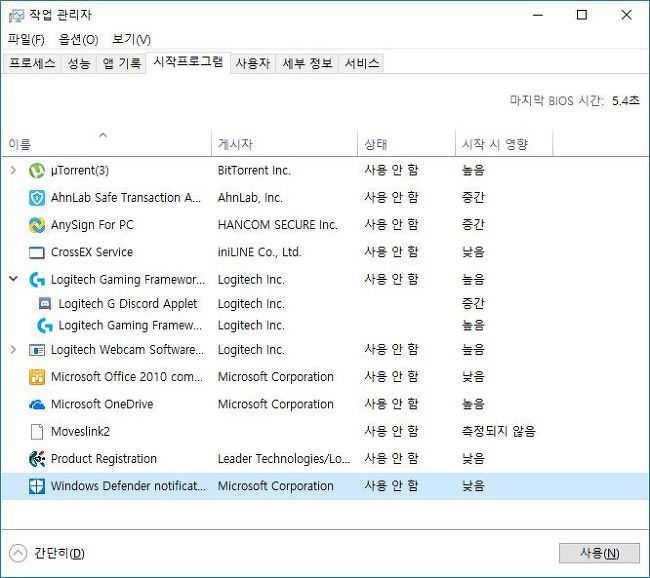
Task: Open the 파일(F) menu
Action: coord(26,39)
